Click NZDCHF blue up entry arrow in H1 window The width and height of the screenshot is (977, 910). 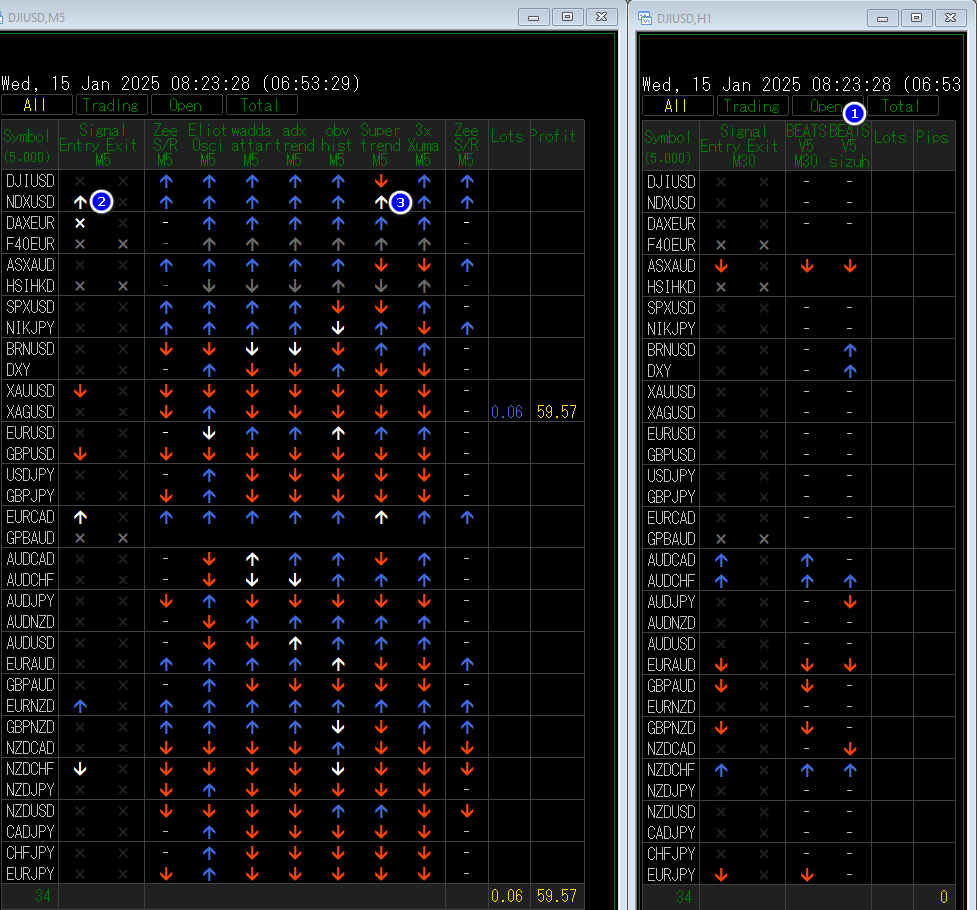click(721, 770)
